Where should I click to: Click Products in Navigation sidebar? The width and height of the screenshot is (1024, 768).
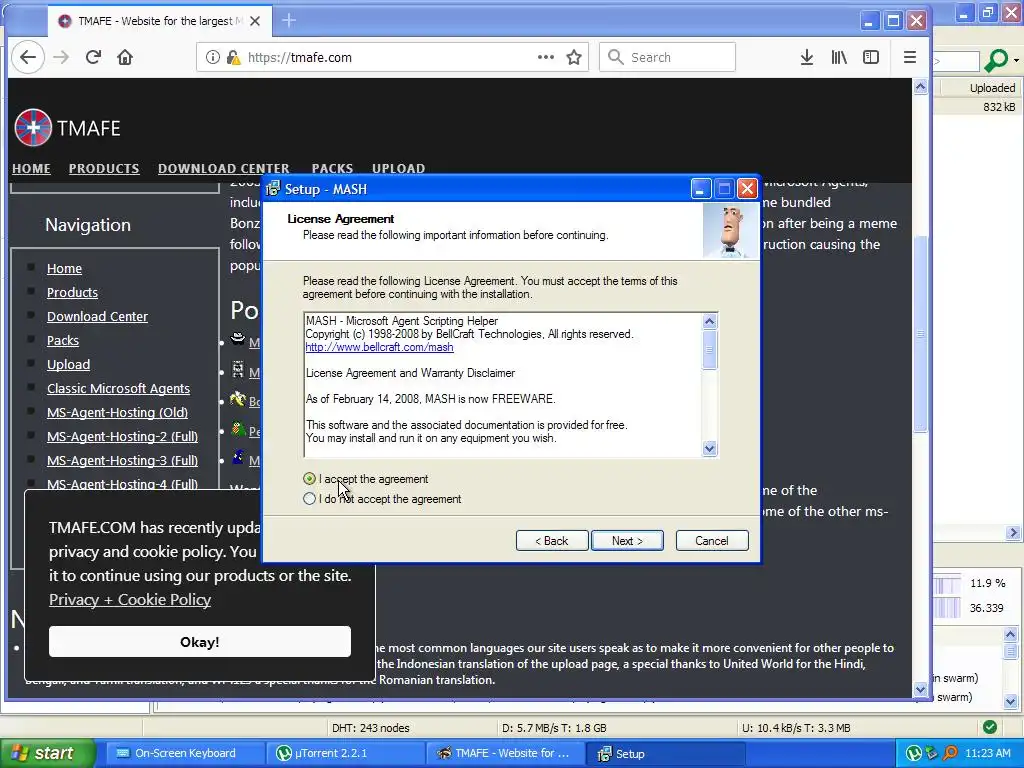[72, 293]
